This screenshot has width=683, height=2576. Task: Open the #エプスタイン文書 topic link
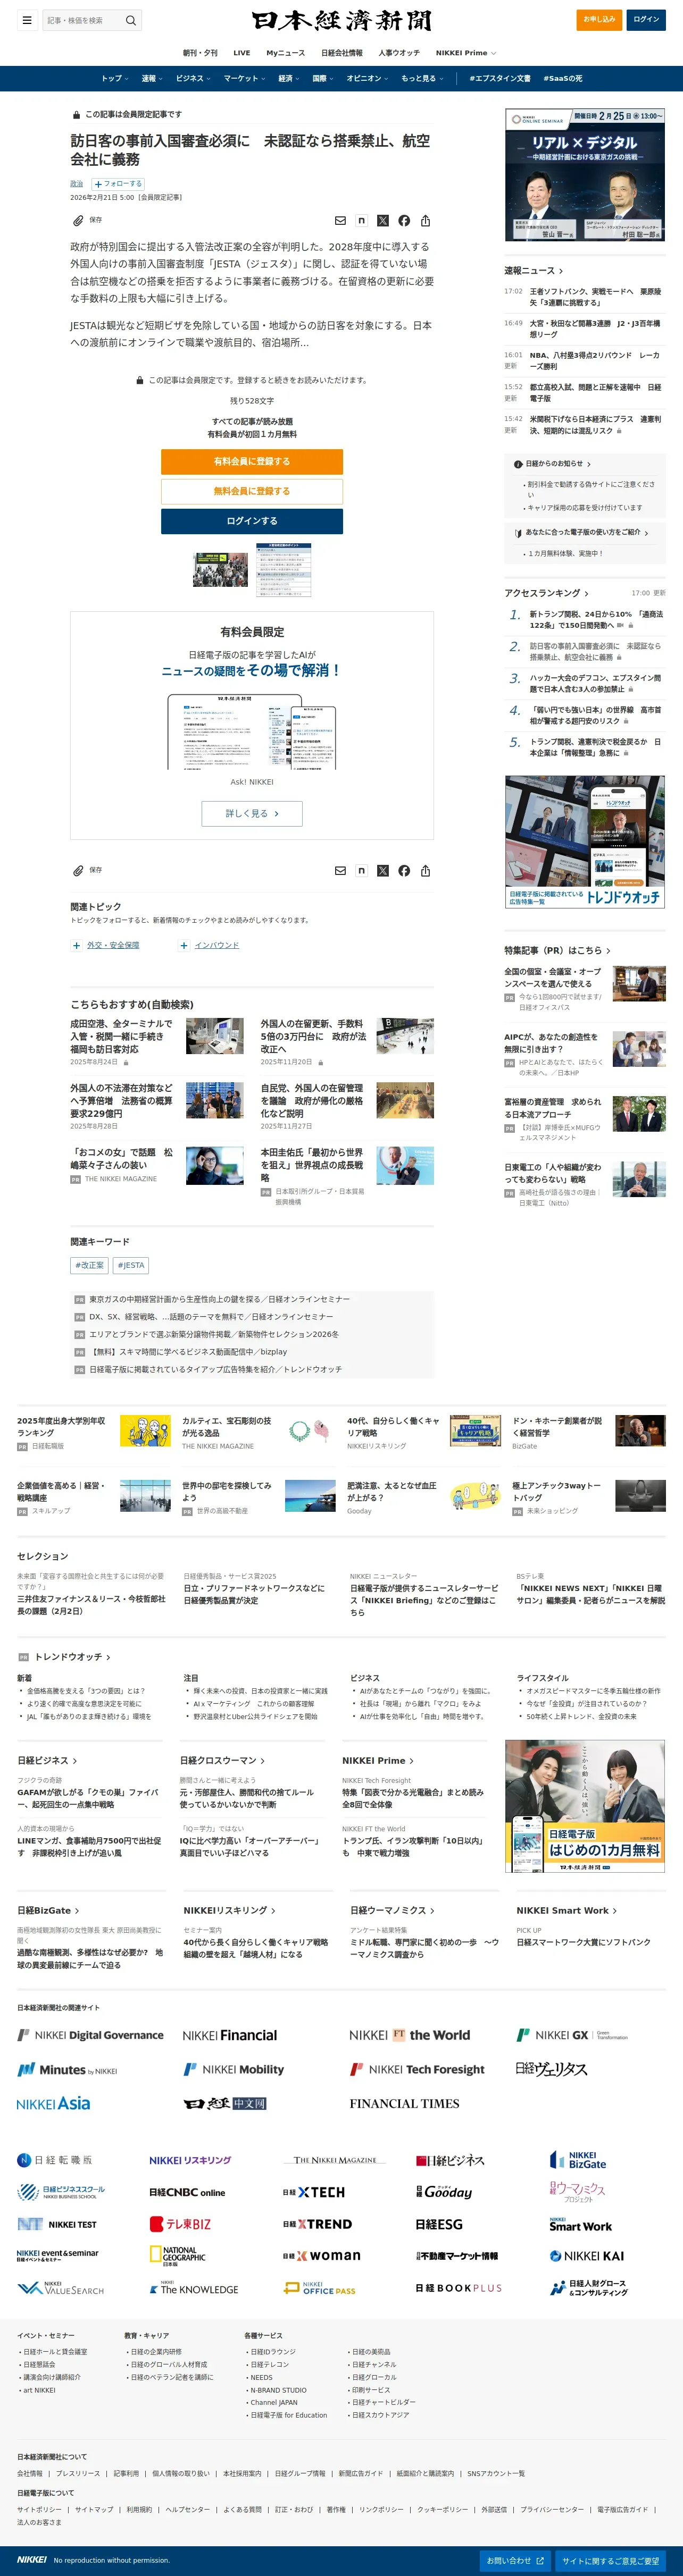(500, 78)
